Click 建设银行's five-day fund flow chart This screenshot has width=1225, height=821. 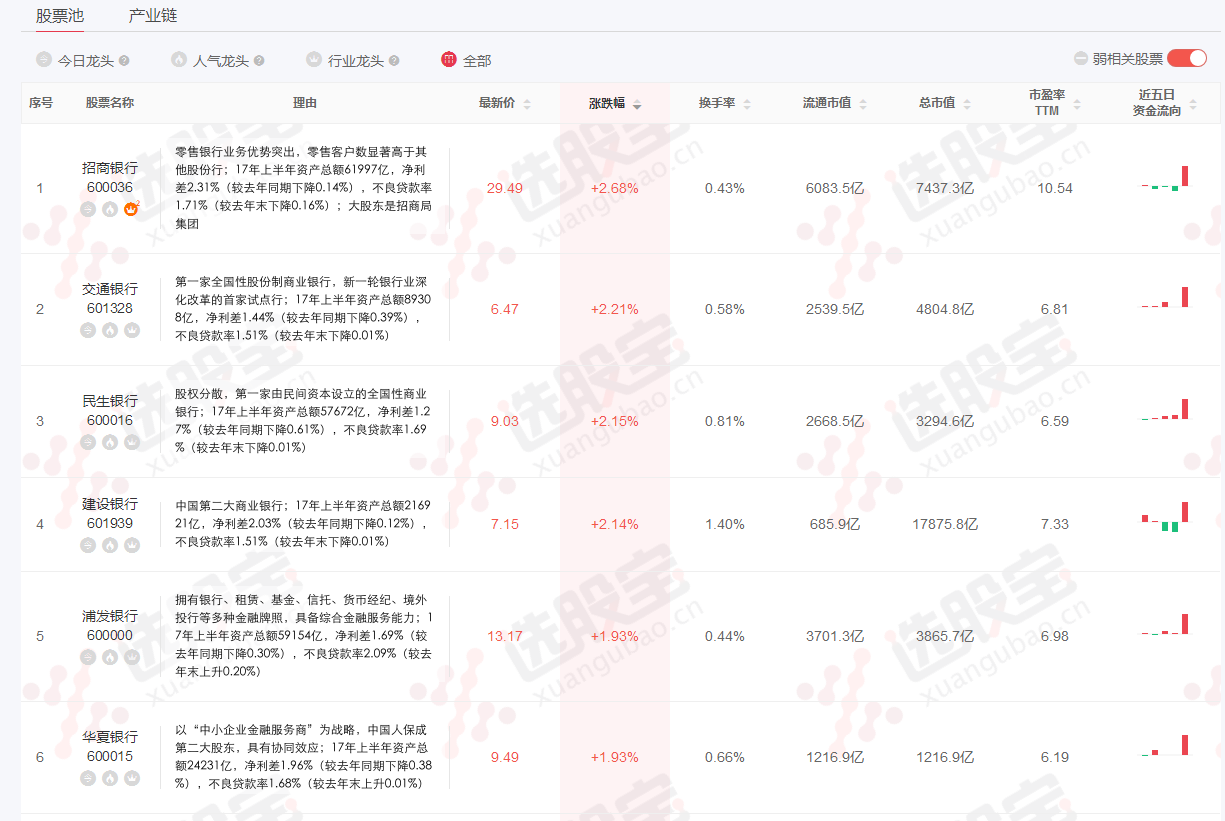(1165, 516)
